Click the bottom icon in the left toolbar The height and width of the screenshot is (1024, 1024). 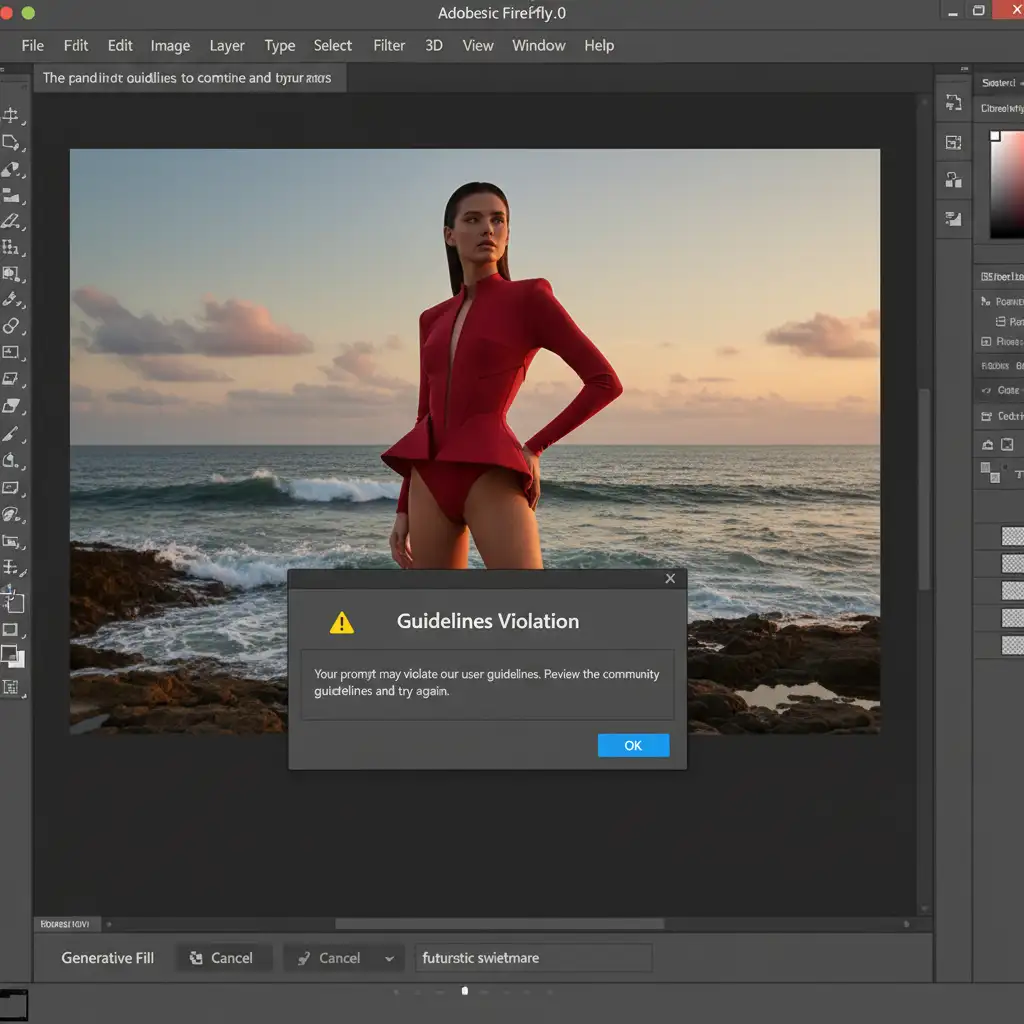coord(12,687)
